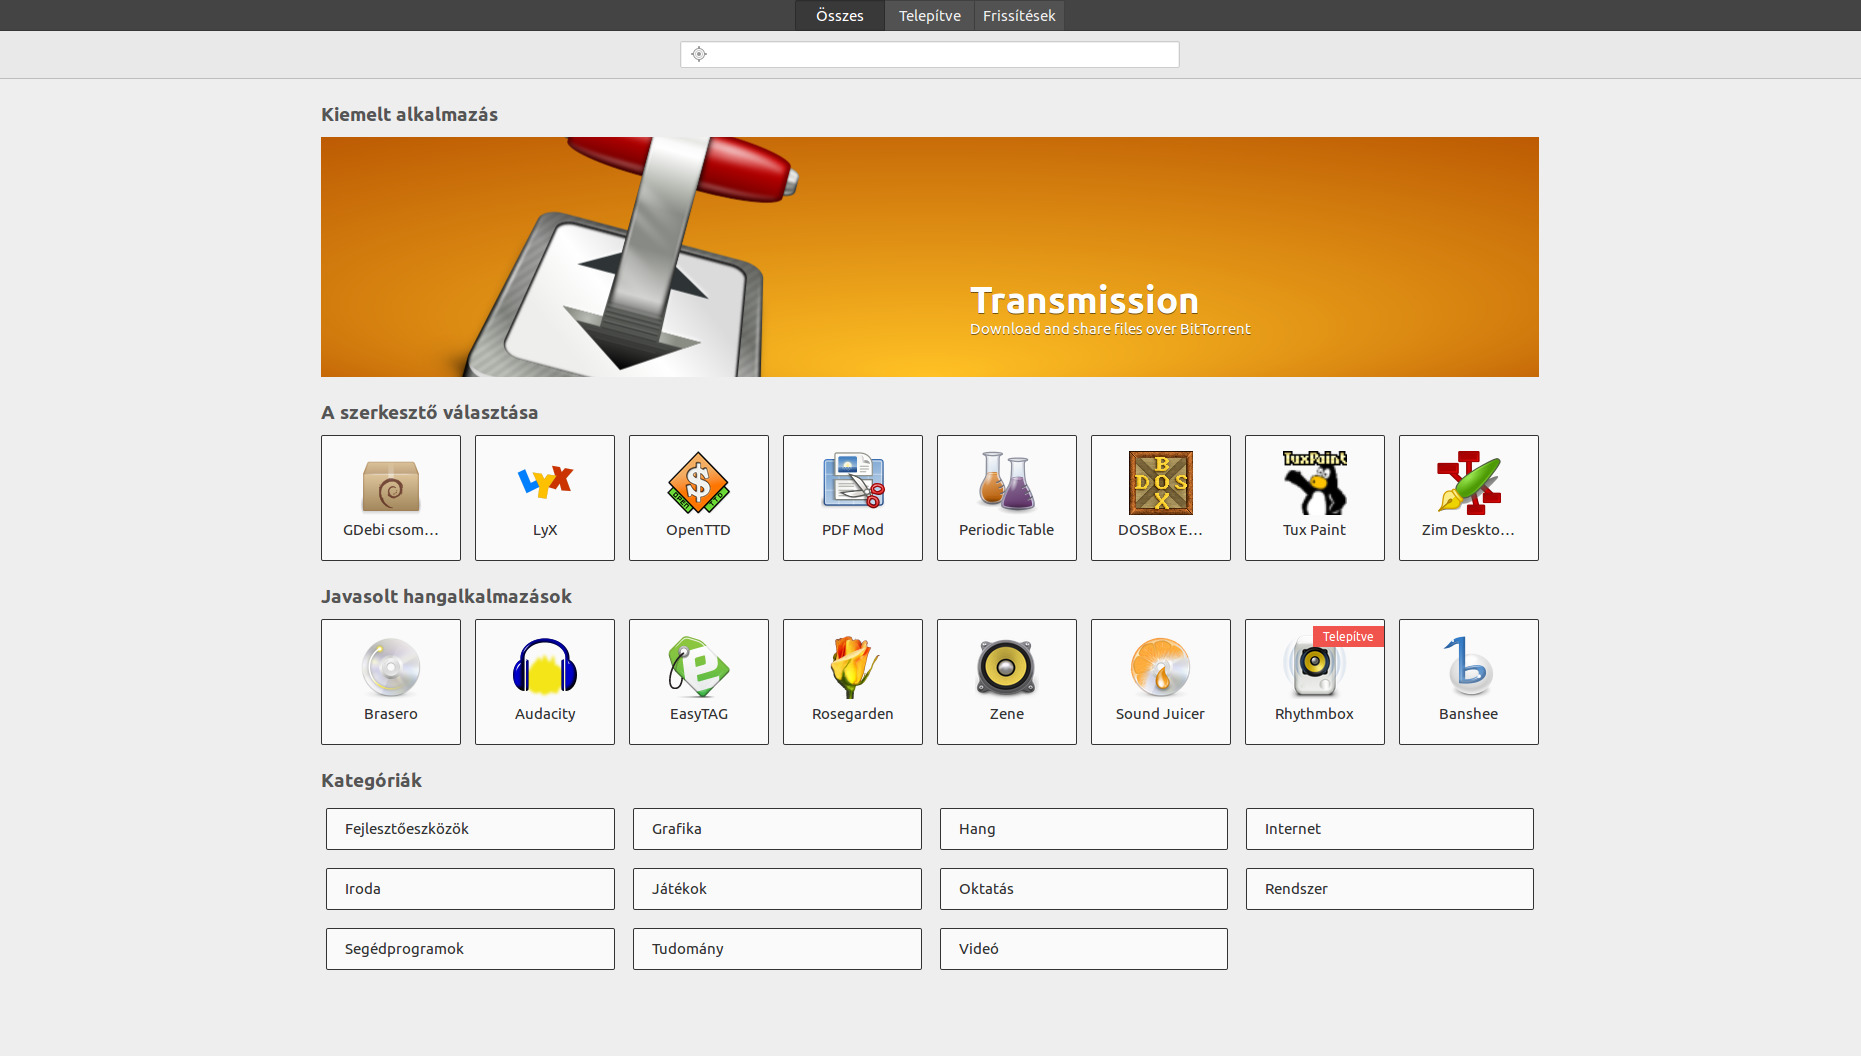Open the PDF Mod app icon
The image size is (1861, 1056).
853,481
